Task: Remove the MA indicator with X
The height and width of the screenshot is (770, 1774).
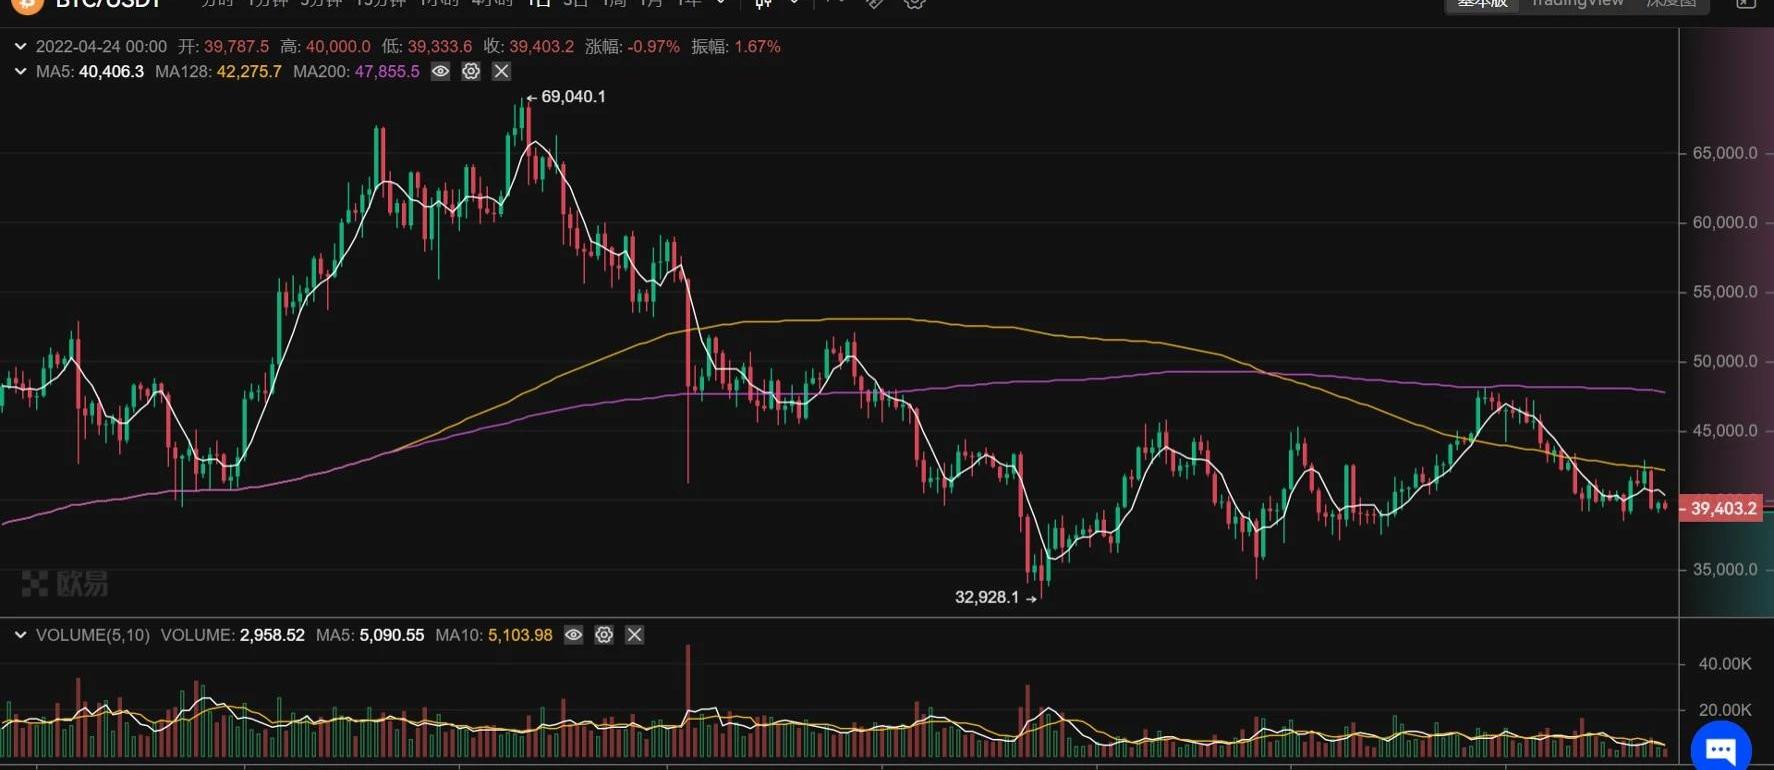Action: [502, 71]
